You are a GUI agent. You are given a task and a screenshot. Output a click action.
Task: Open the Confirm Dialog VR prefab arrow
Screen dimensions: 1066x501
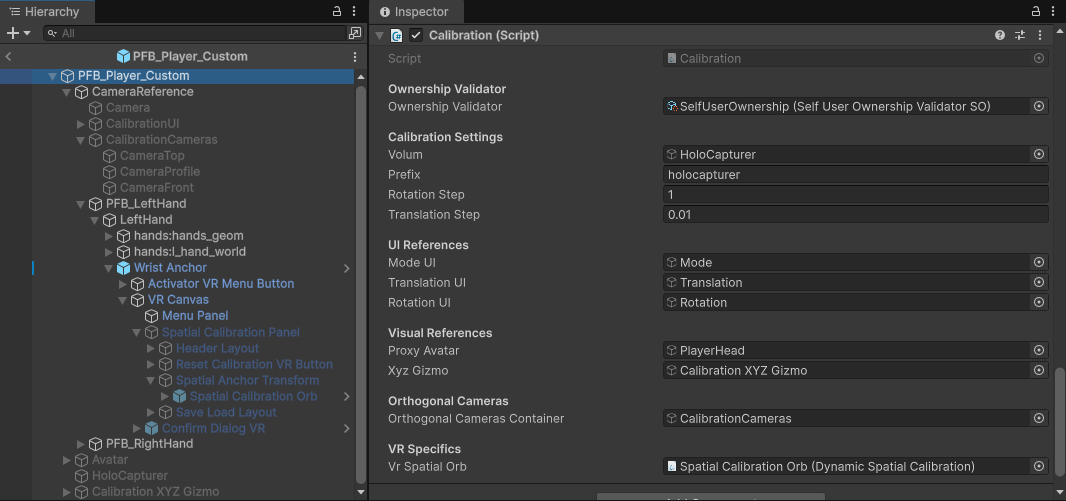(x=347, y=428)
